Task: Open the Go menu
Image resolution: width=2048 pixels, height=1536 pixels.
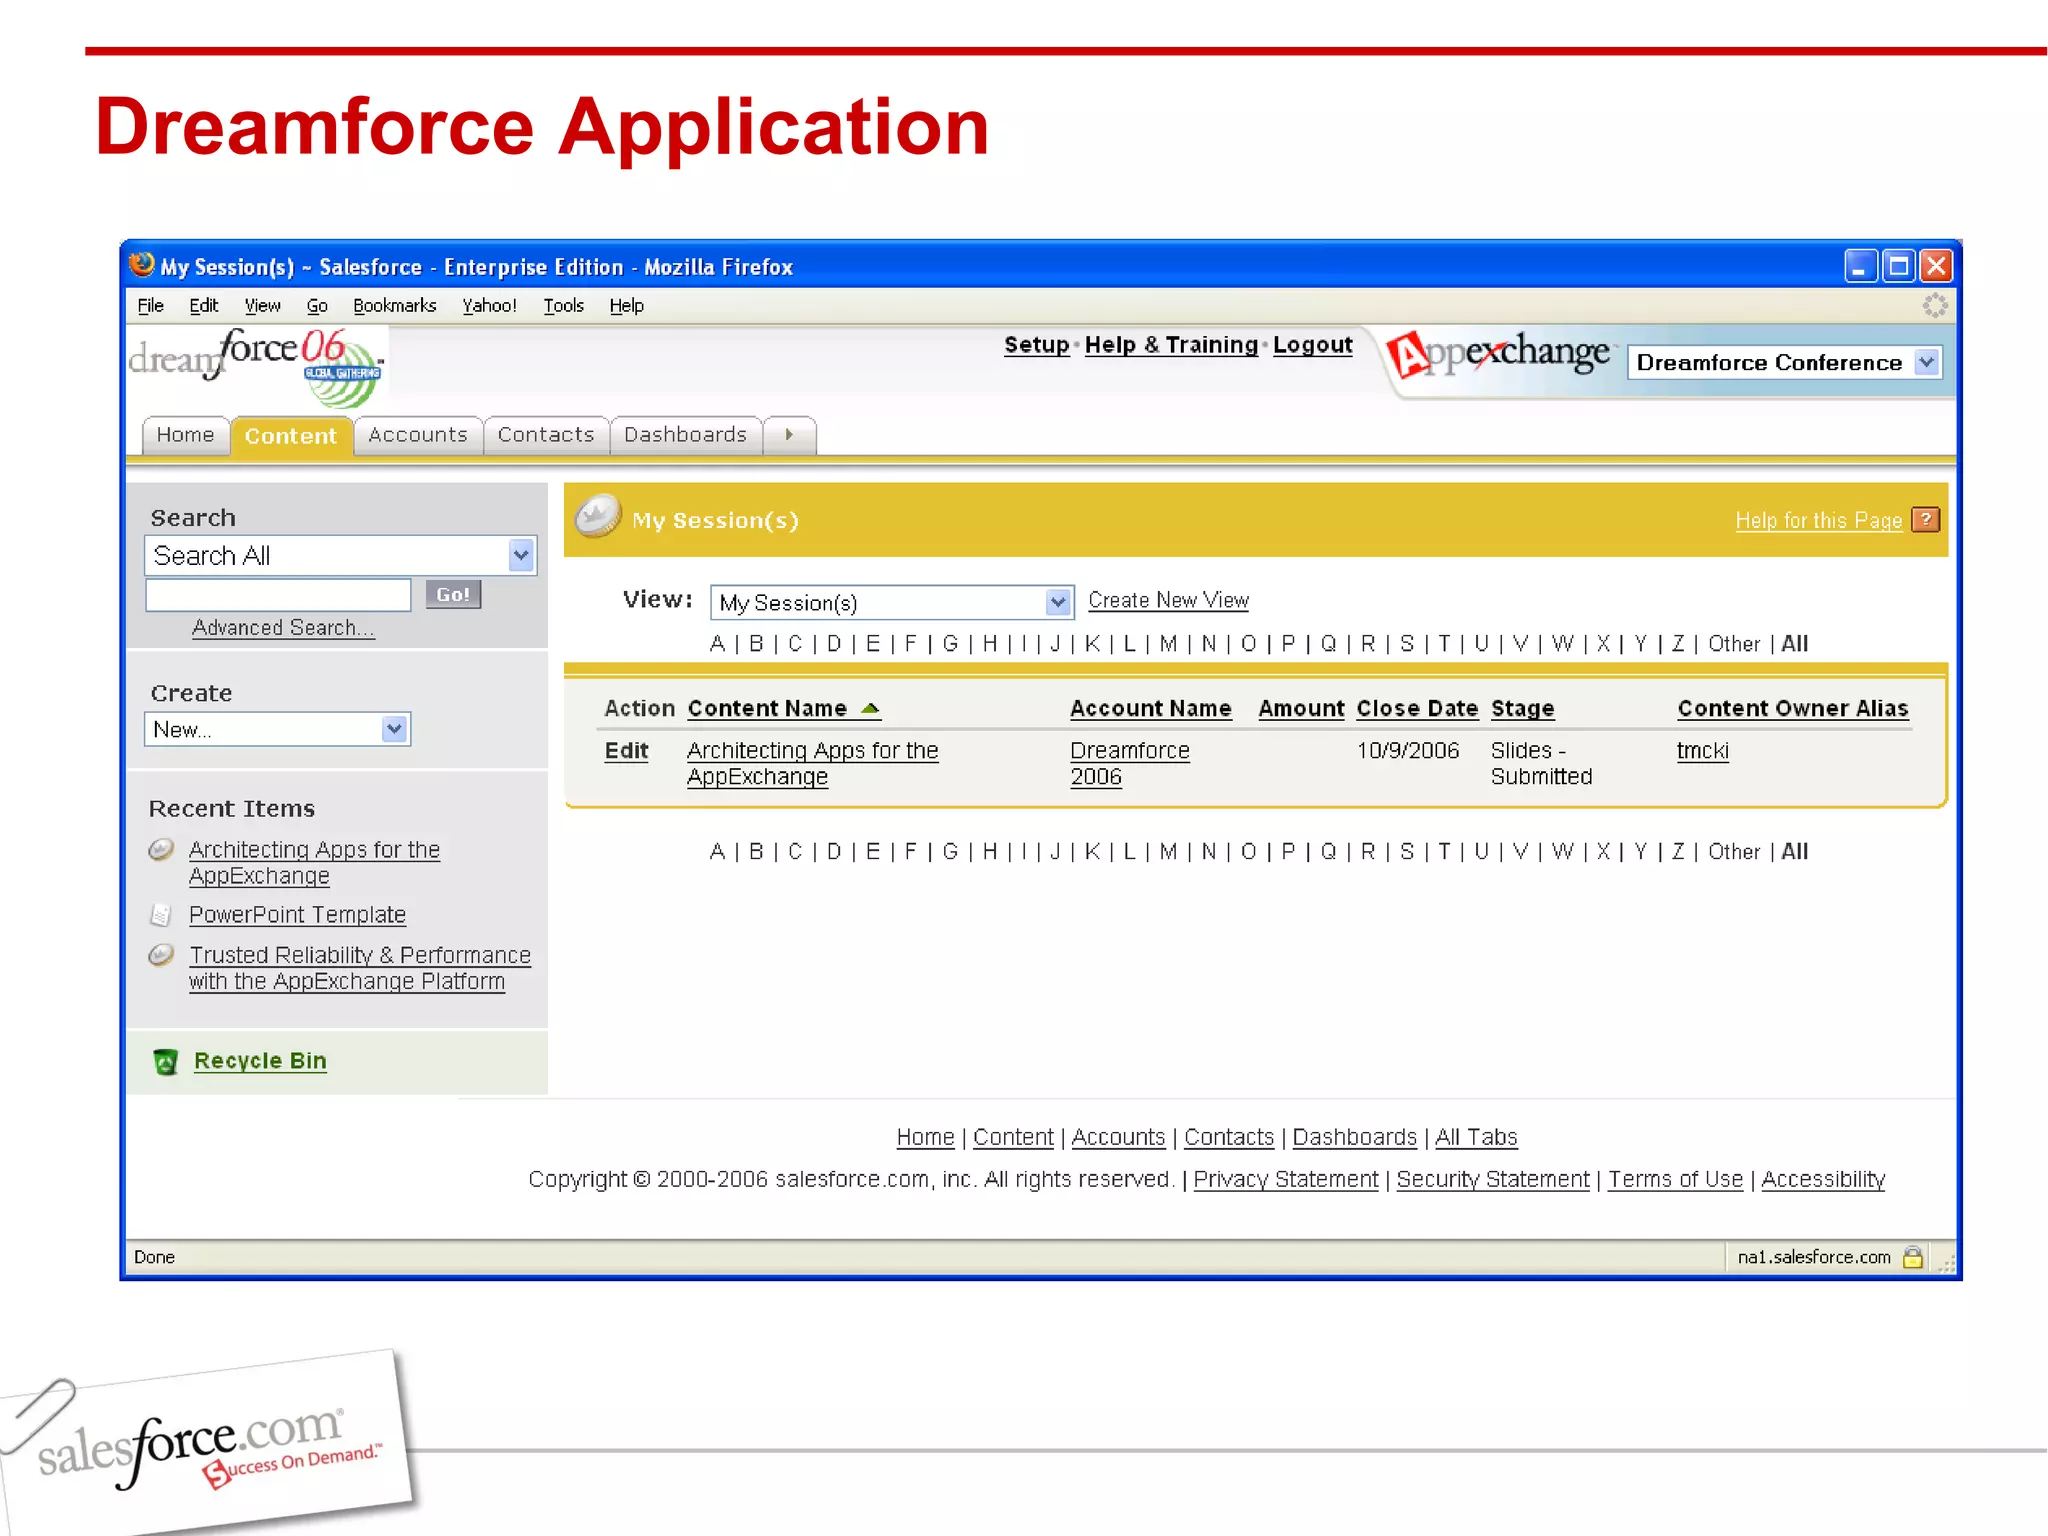Action: (x=317, y=306)
